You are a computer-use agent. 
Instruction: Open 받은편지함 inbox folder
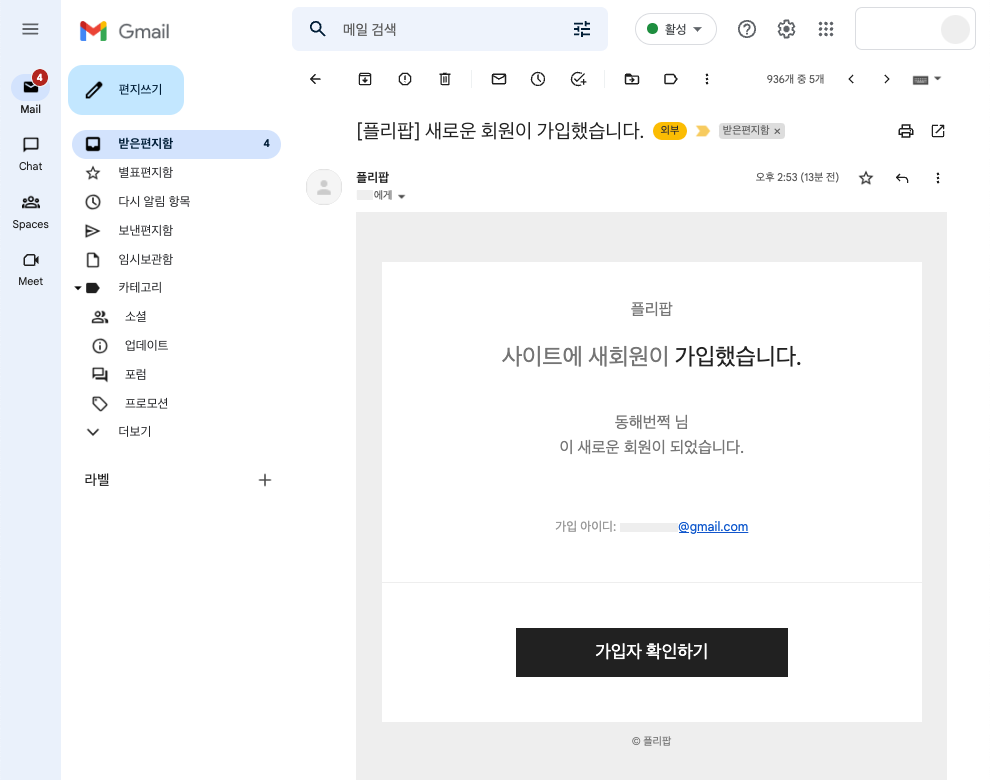(x=176, y=143)
